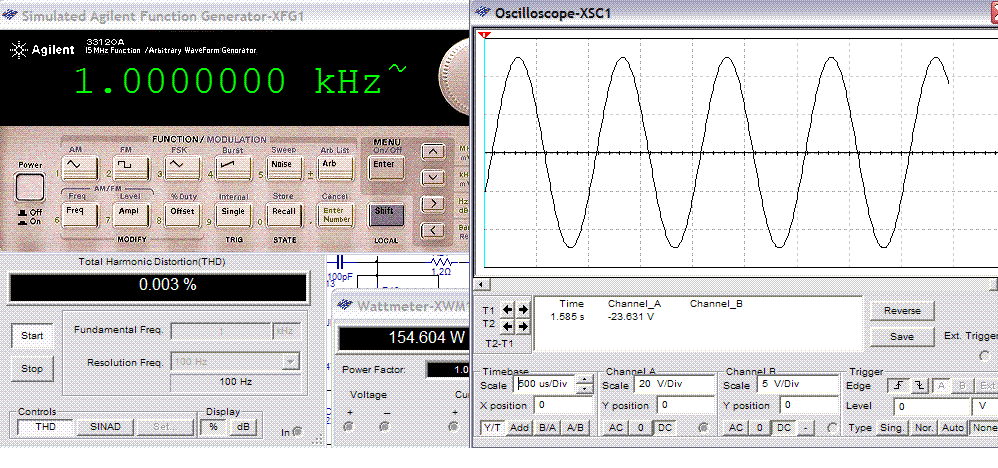
Task: Click Channel A Y position field
Action: 685,405
